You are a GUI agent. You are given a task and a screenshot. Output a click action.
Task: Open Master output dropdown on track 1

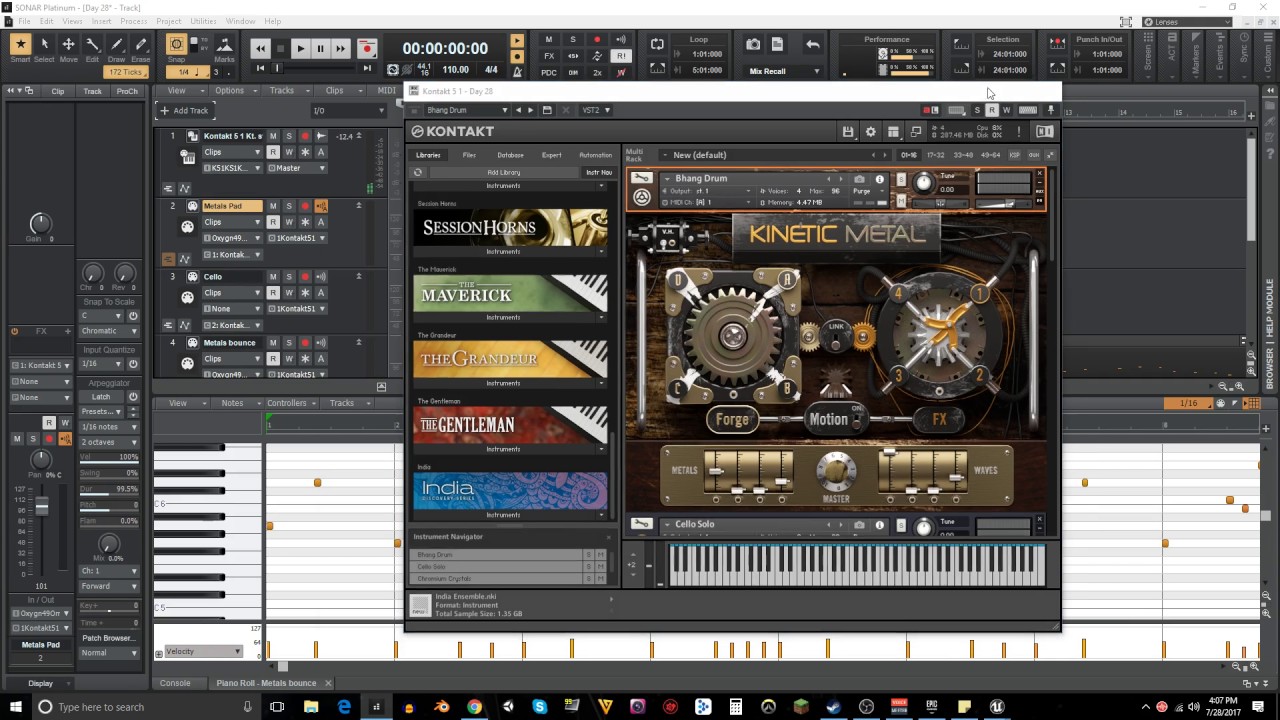click(296, 168)
